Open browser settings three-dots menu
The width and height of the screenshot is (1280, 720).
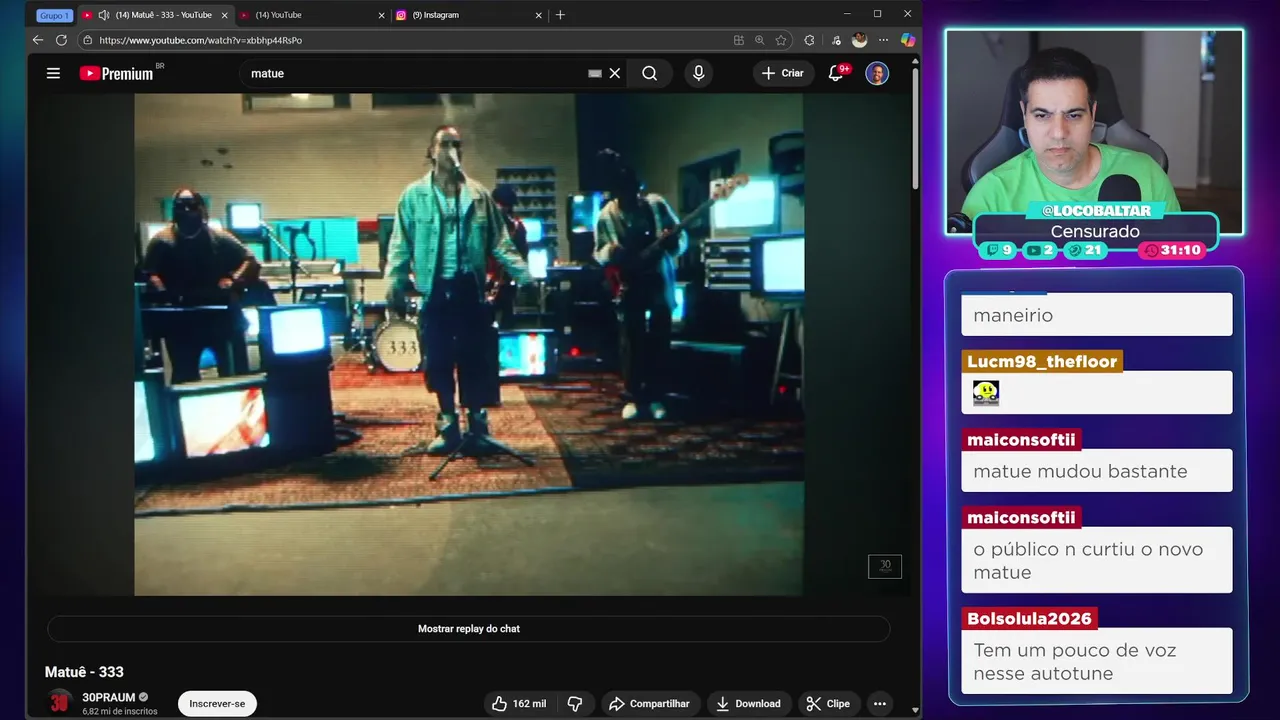[882, 40]
